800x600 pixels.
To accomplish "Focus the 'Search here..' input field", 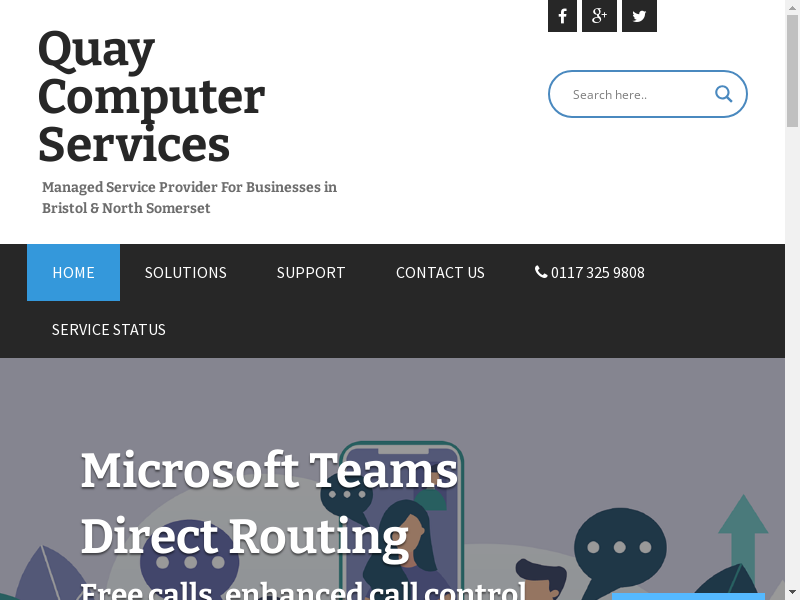I will point(635,94).
